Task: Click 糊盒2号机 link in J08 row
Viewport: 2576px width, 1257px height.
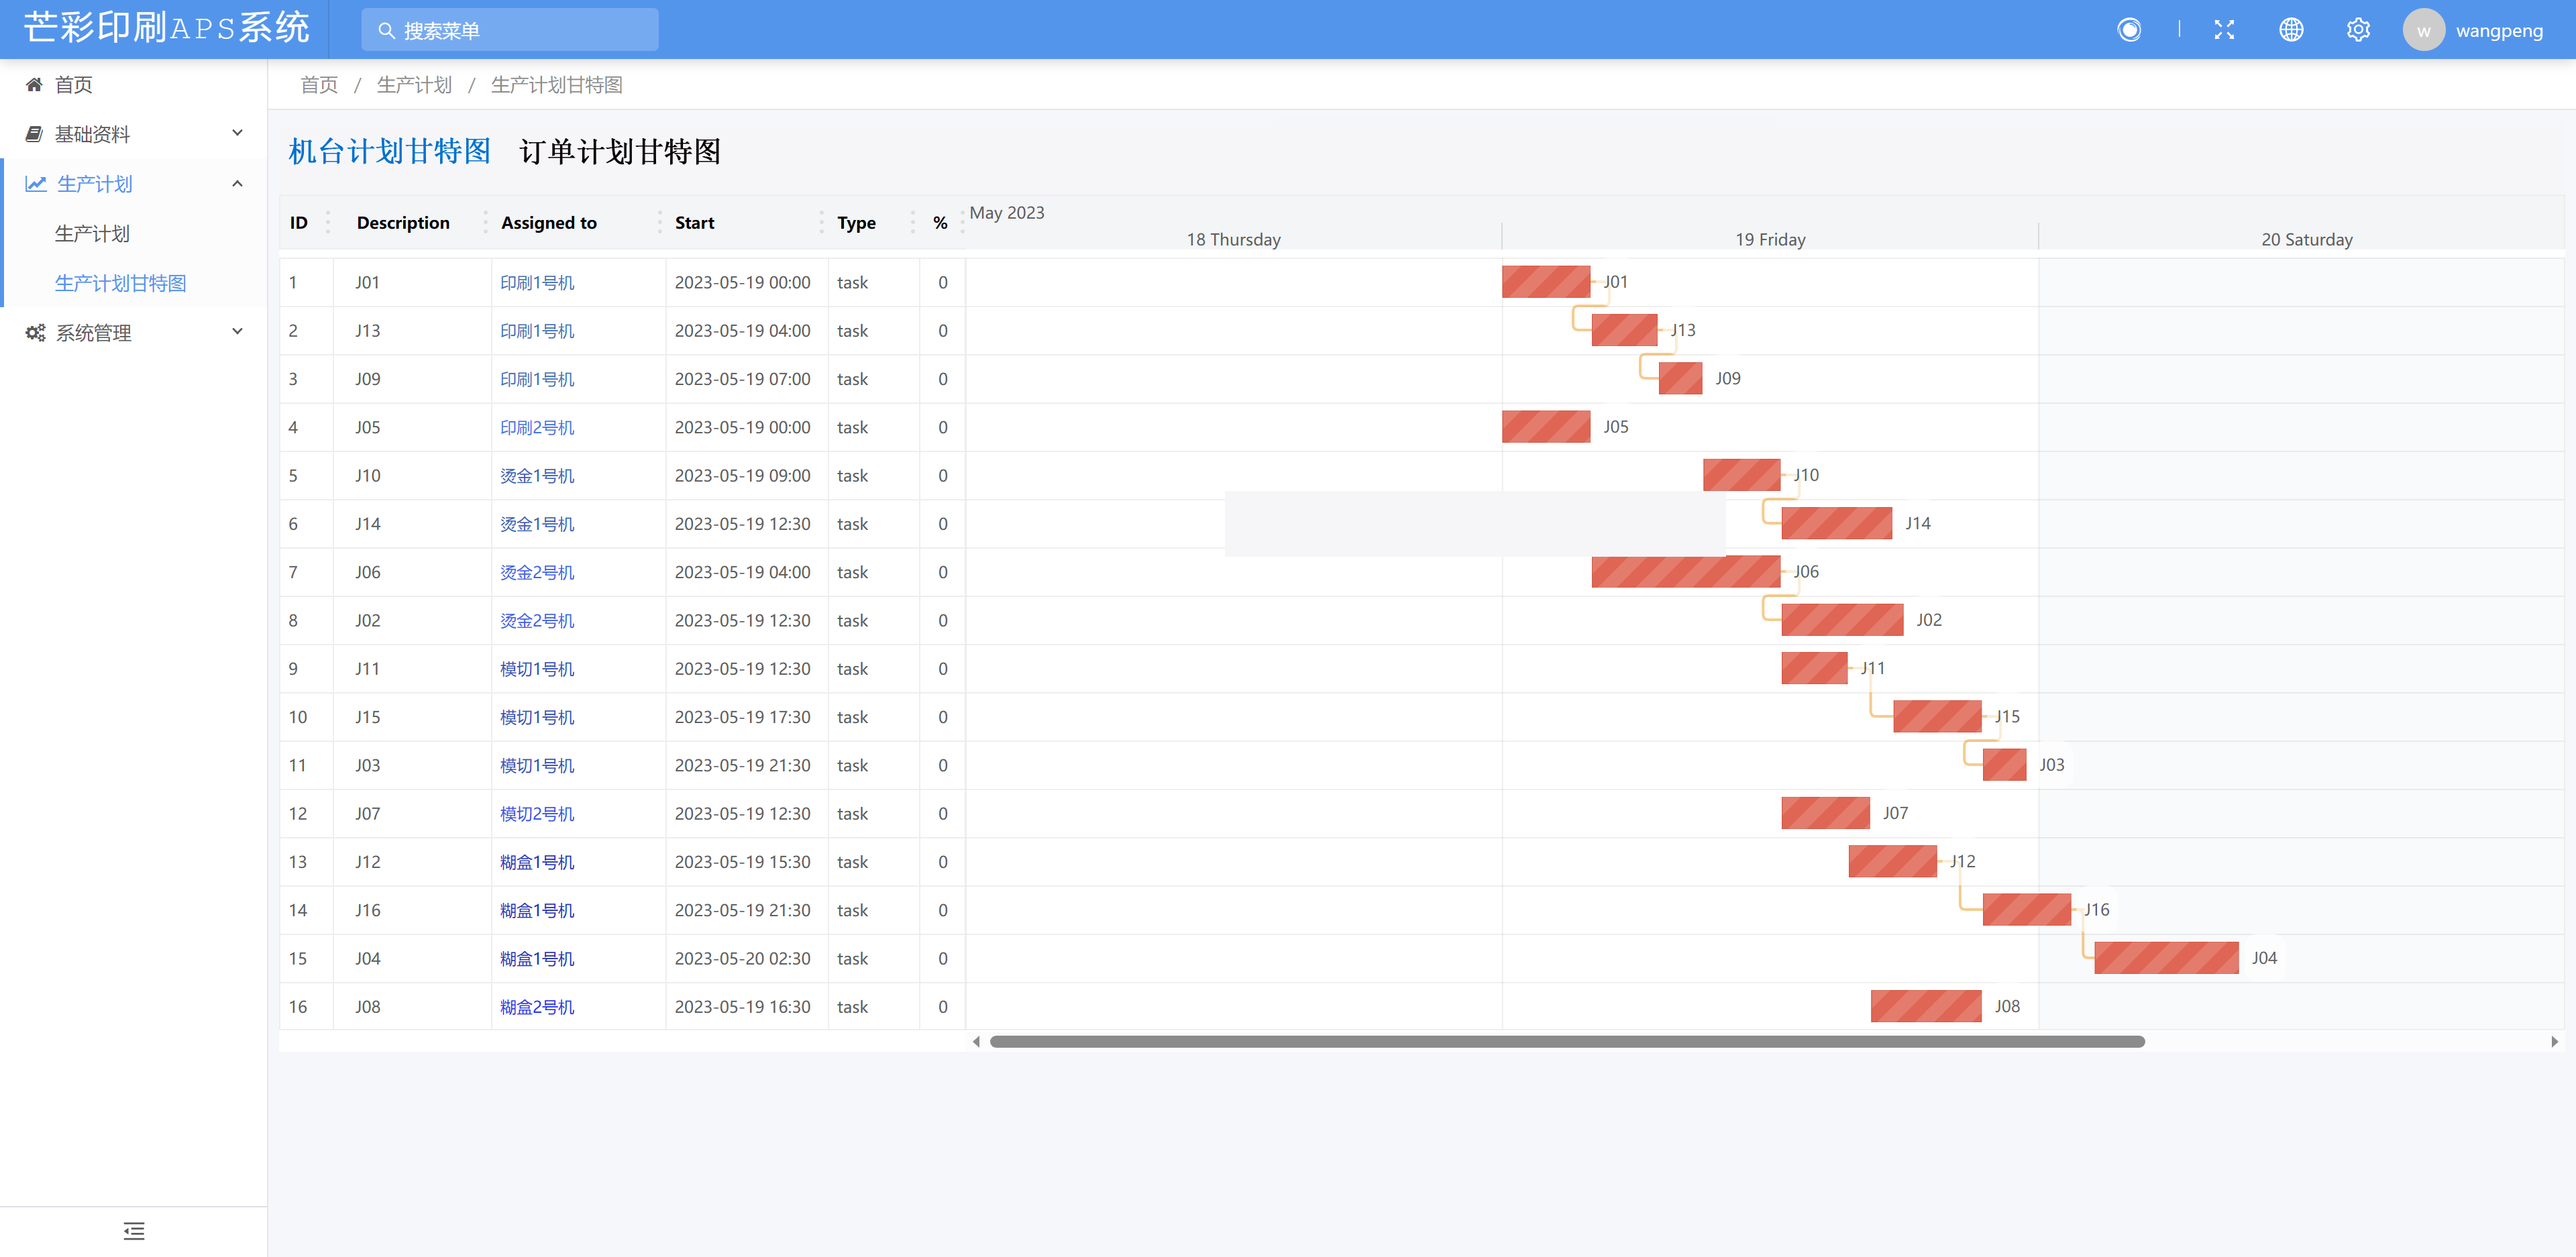Action: coord(537,1007)
